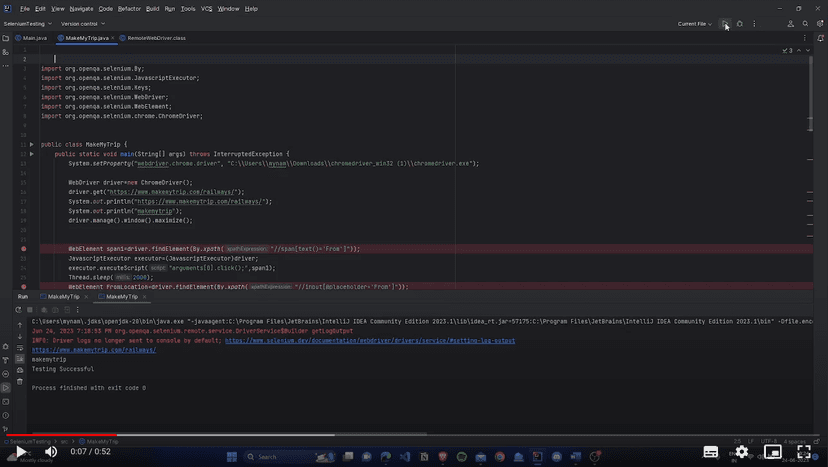Click the makemytrip.com URL in driver.get line
Image resolution: width=828 pixels, height=467 pixels.
tap(174, 192)
